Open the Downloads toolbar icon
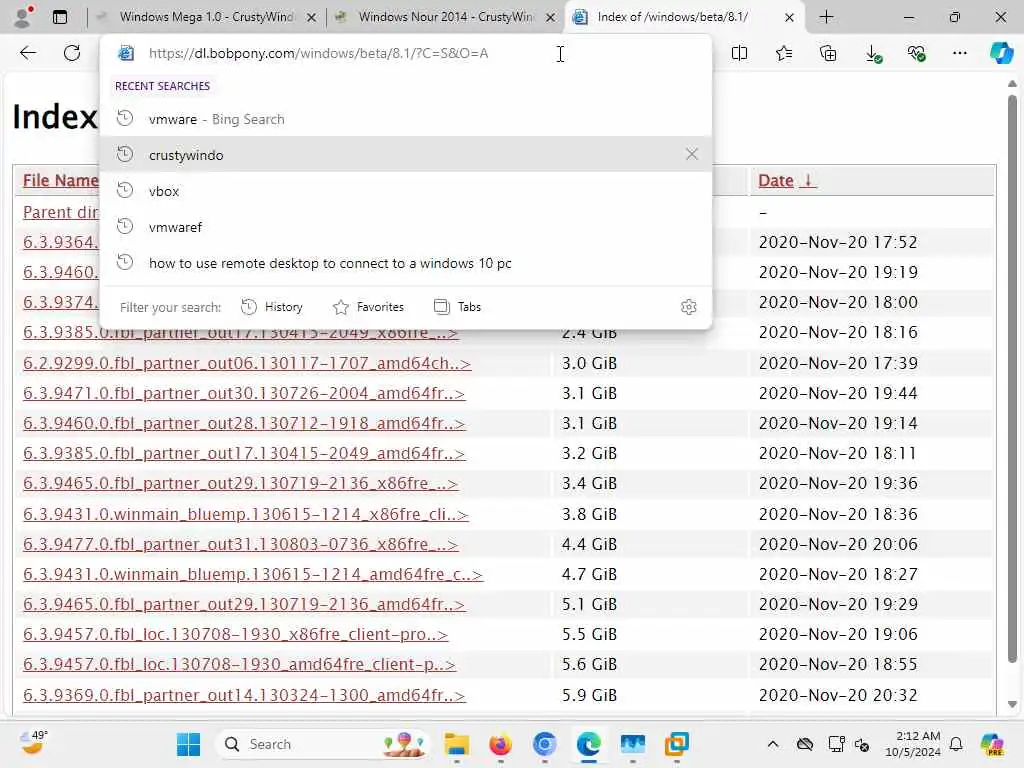 [x=873, y=53]
